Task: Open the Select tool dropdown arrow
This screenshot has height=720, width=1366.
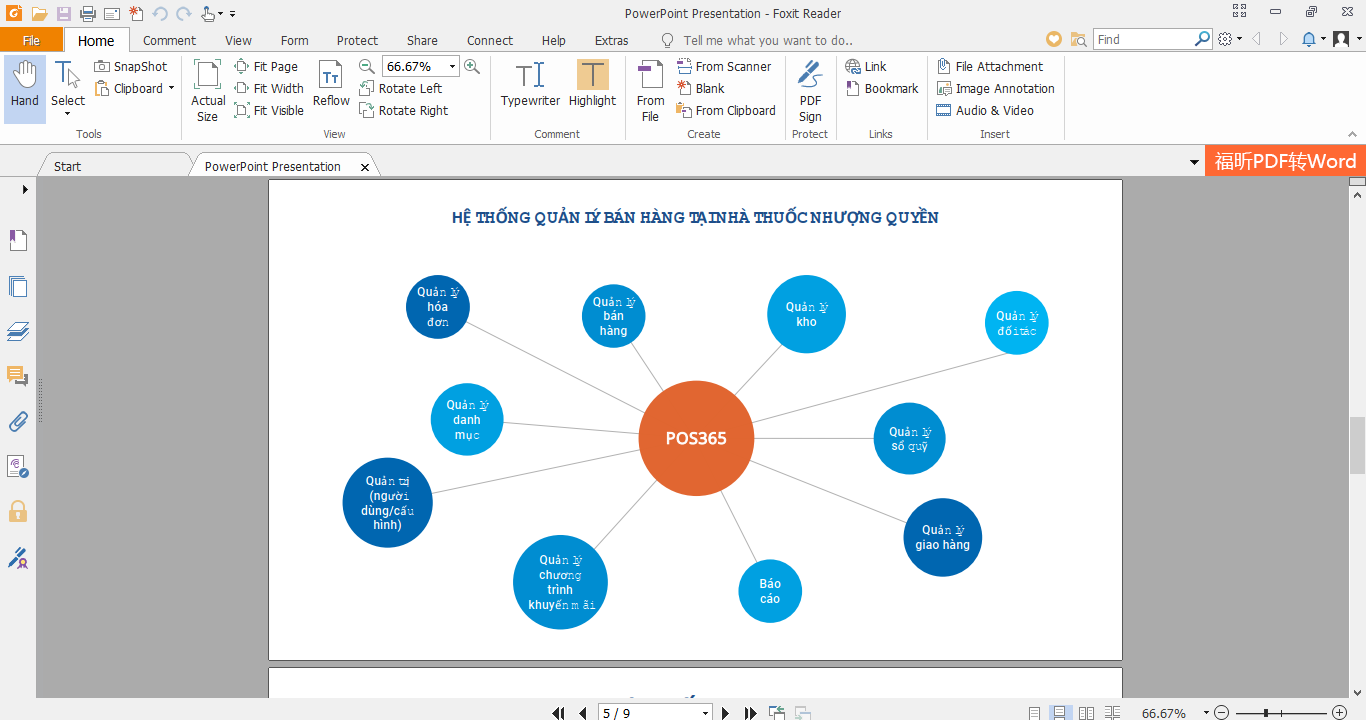Action: (x=68, y=114)
